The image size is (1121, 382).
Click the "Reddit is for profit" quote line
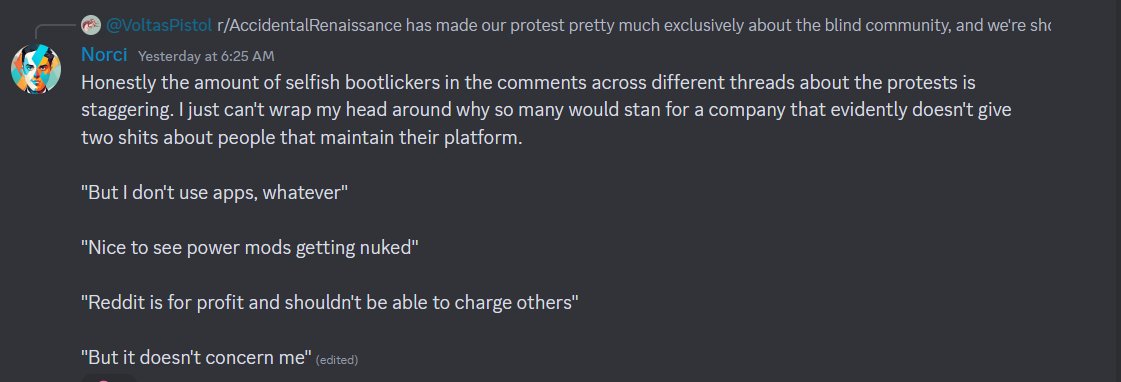point(329,303)
